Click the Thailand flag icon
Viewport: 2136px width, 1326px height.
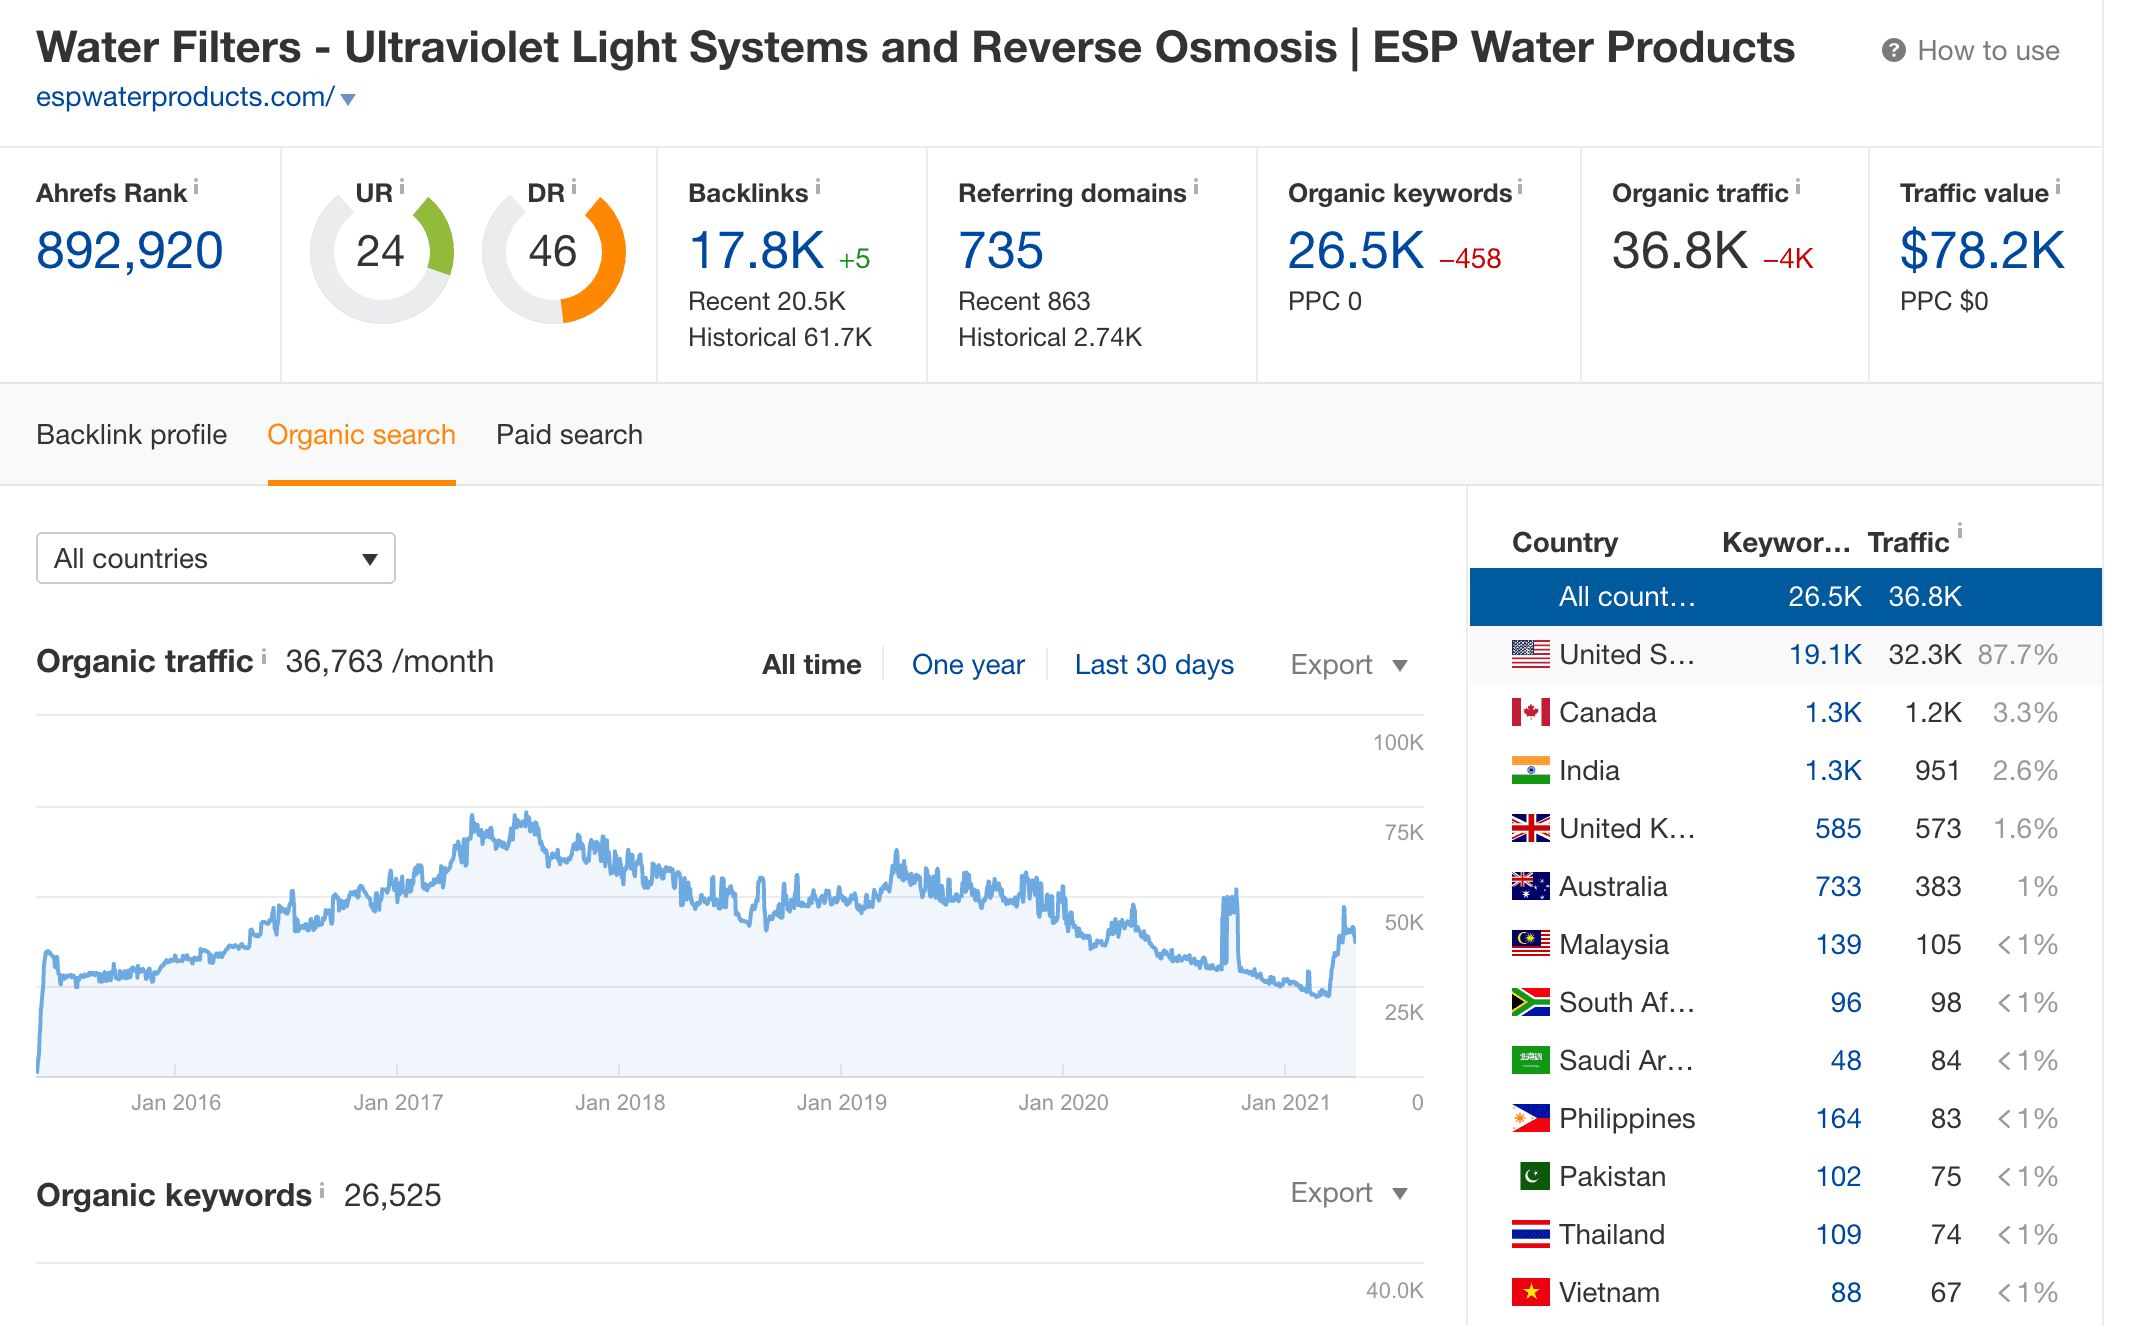1530,1234
